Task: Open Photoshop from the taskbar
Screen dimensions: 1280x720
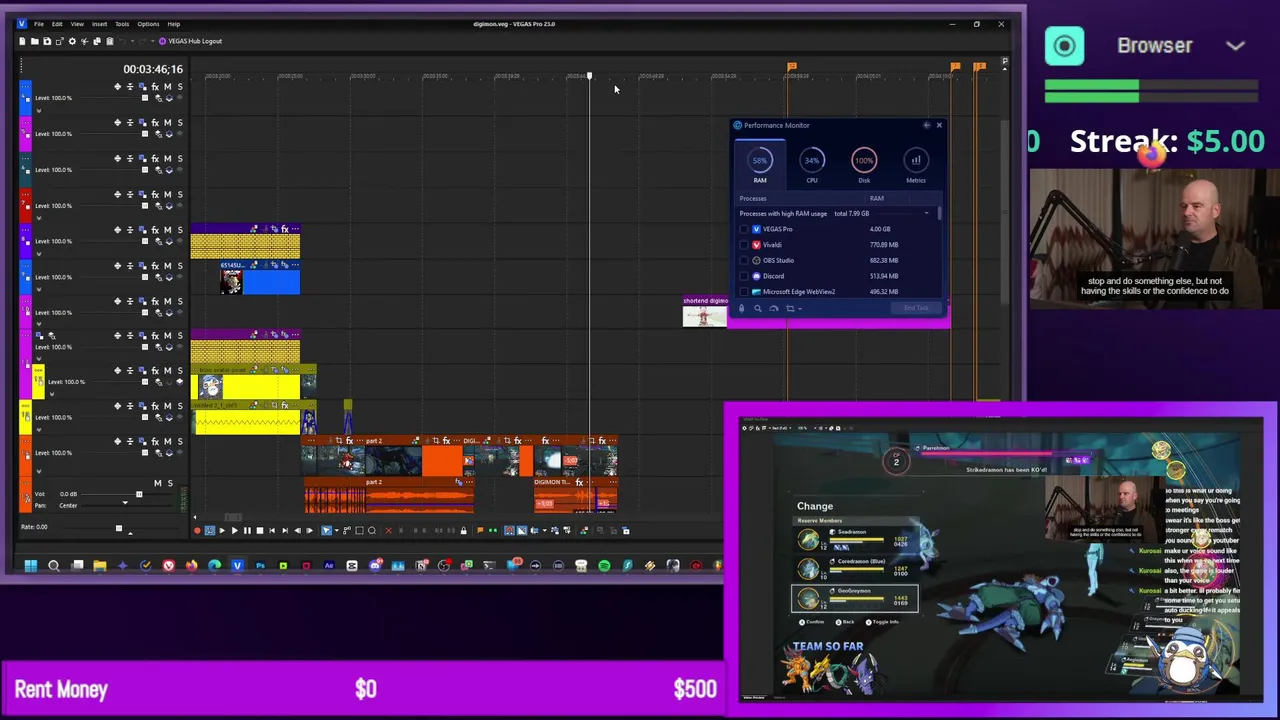Action: click(260, 565)
